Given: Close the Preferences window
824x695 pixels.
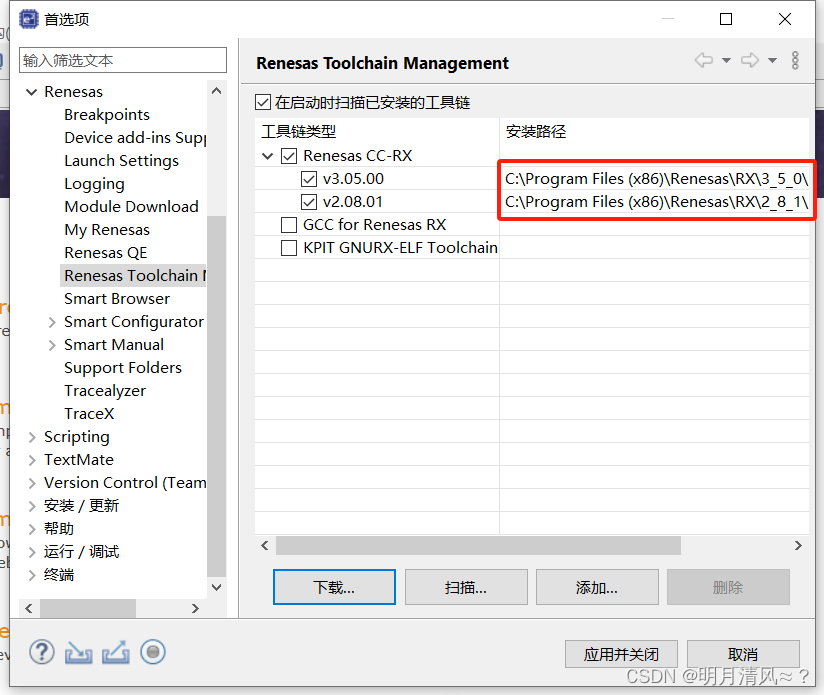Looking at the screenshot, I should click(785, 19).
